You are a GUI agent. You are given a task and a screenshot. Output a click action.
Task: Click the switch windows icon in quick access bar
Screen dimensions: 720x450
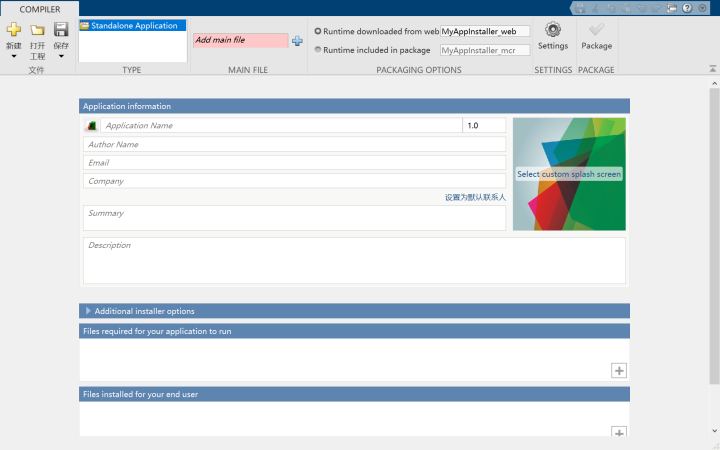tap(672, 8)
